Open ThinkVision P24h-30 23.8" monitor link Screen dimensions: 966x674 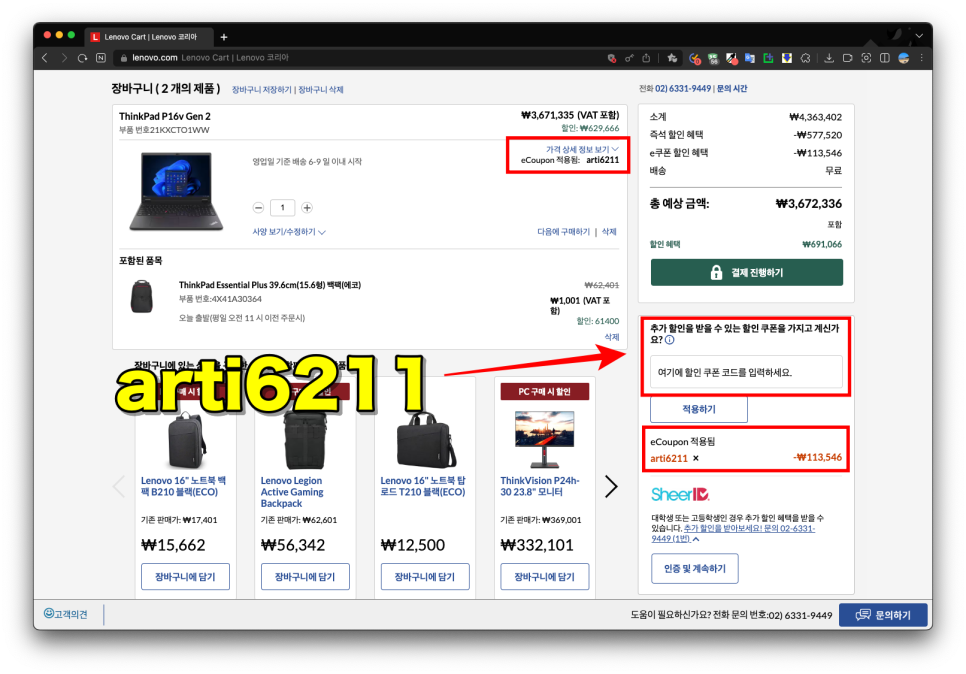pyautogui.click(x=540, y=486)
